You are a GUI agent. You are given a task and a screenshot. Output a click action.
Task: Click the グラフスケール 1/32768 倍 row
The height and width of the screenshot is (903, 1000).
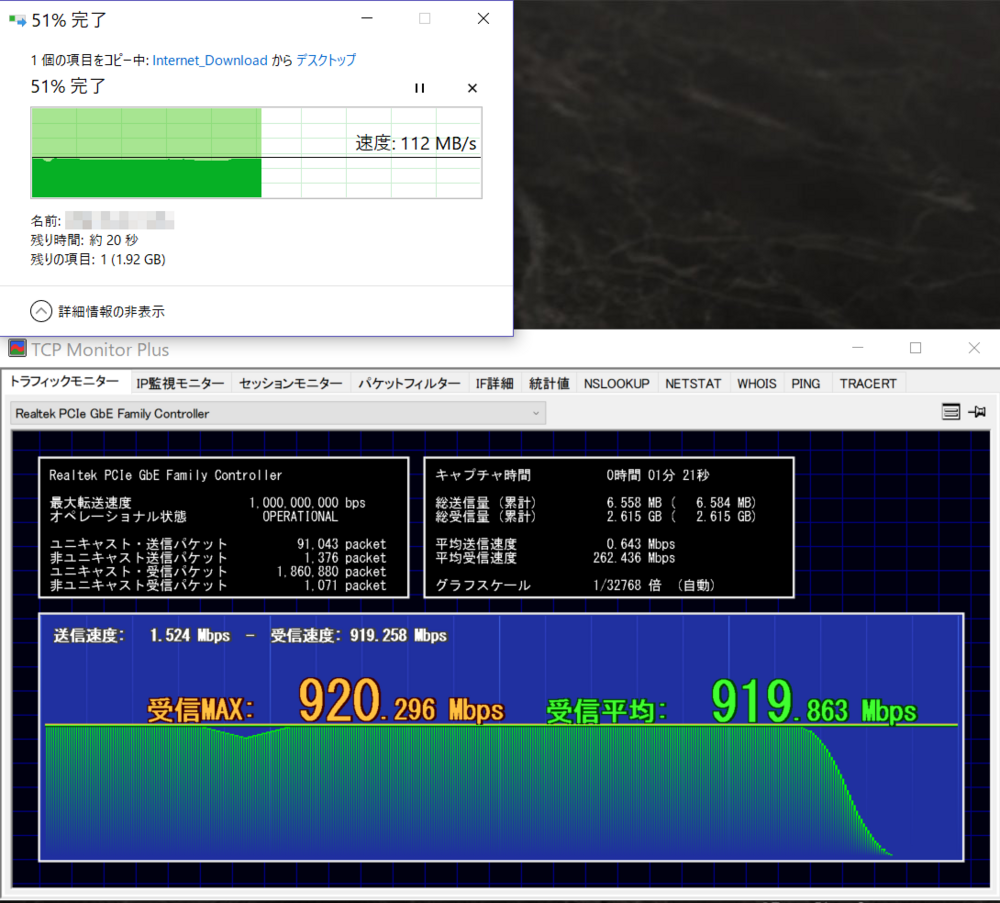tap(575, 585)
